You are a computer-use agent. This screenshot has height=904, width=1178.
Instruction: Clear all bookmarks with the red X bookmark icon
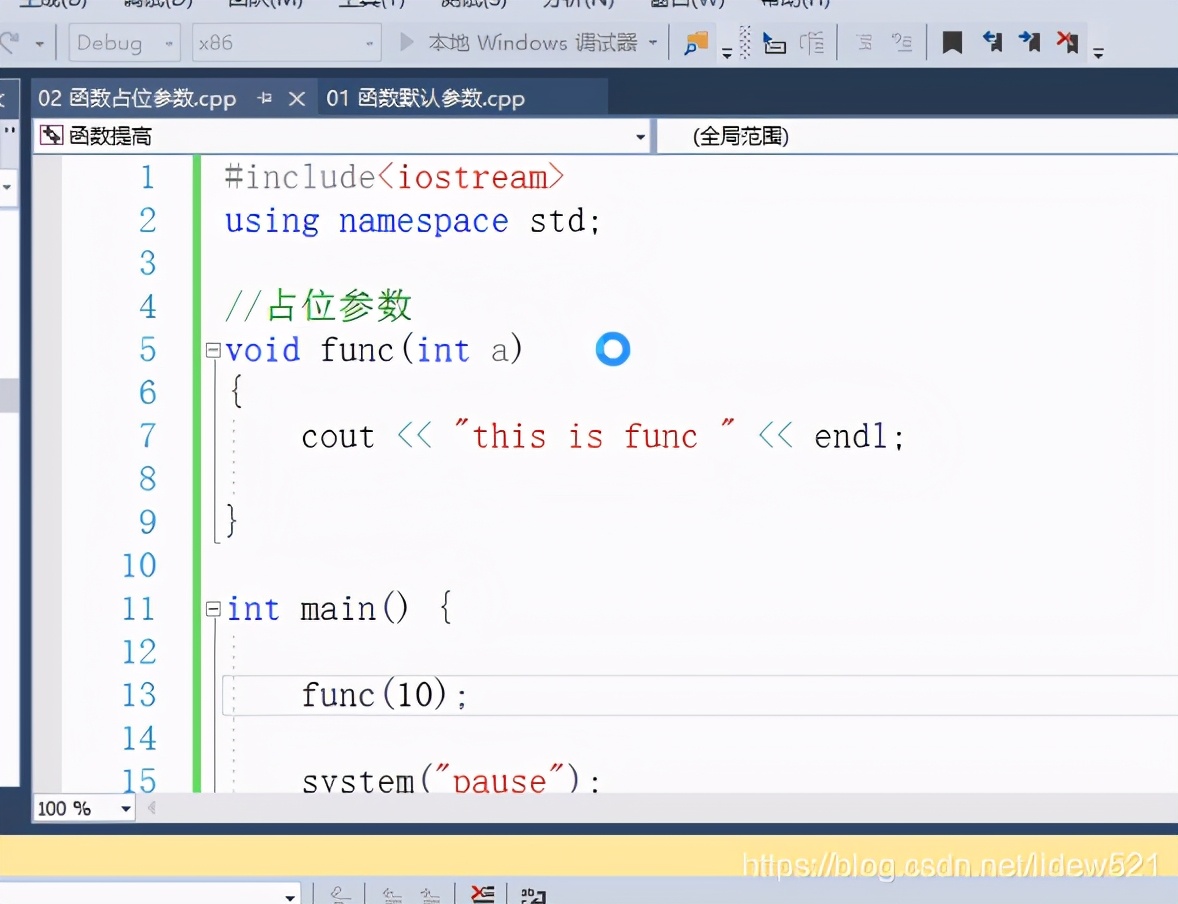(1066, 42)
